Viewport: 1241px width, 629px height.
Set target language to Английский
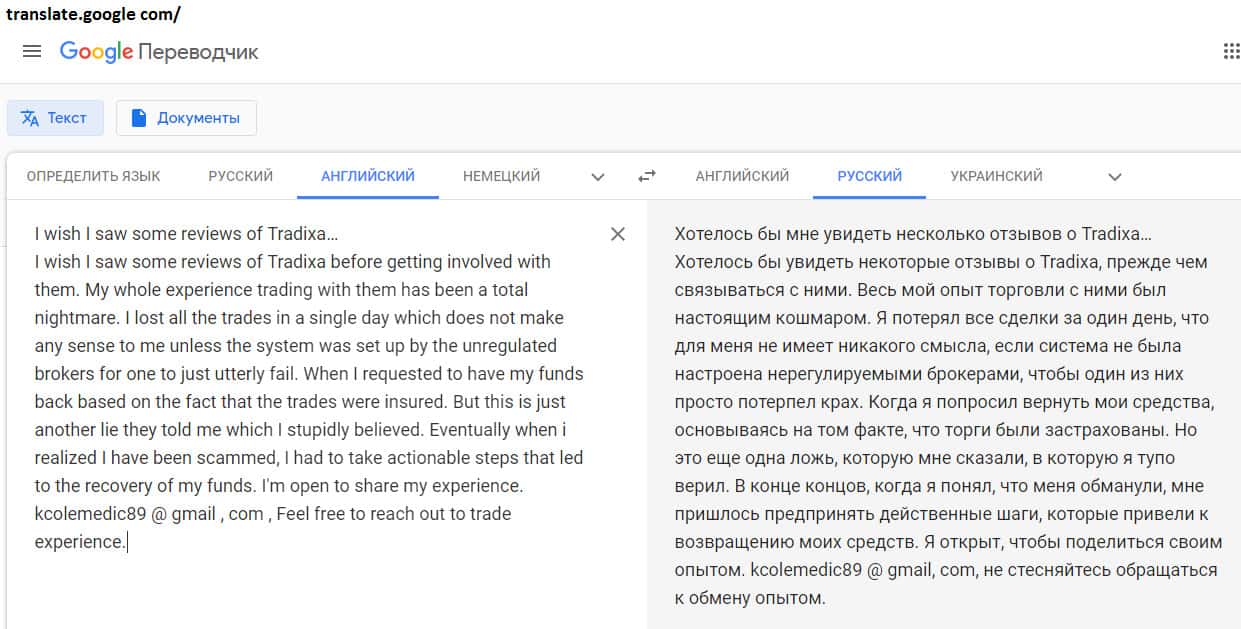click(x=742, y=176)
